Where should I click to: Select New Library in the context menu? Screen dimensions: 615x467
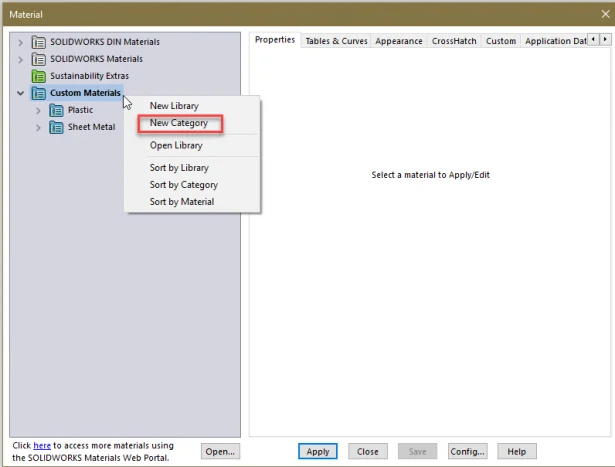pos(174,106)
